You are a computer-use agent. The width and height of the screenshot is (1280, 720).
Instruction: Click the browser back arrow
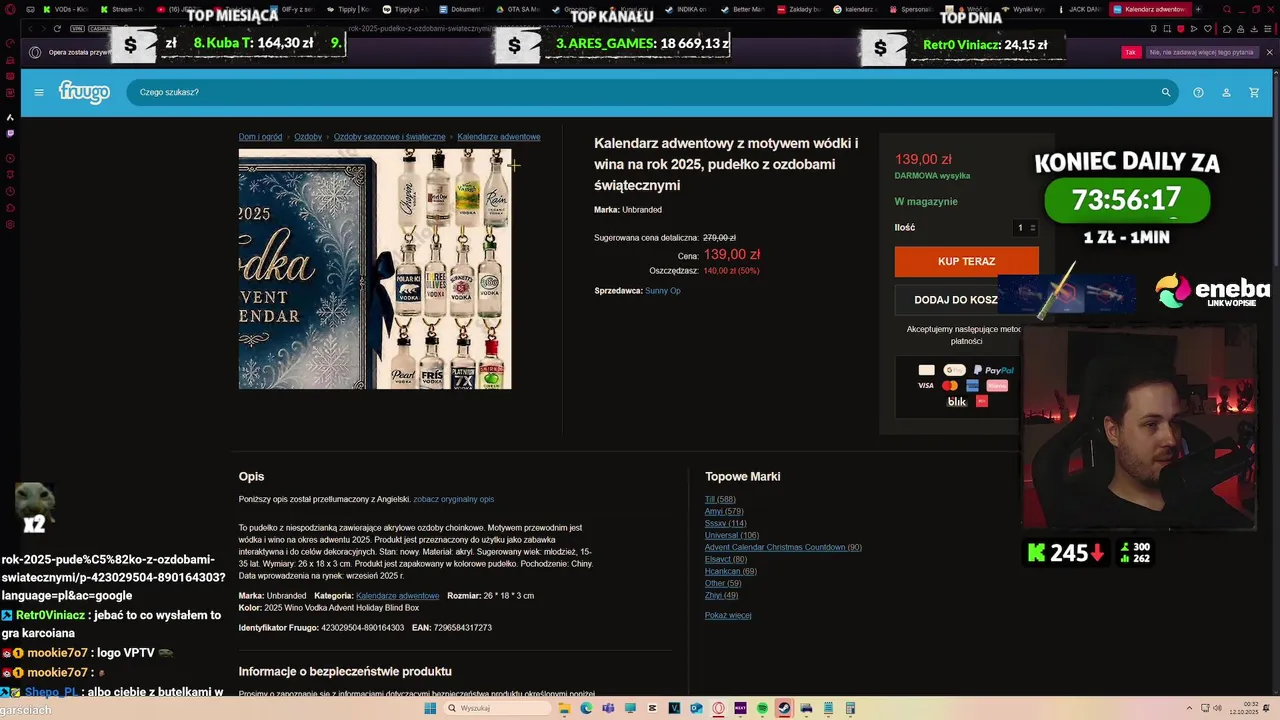(28, 29)
